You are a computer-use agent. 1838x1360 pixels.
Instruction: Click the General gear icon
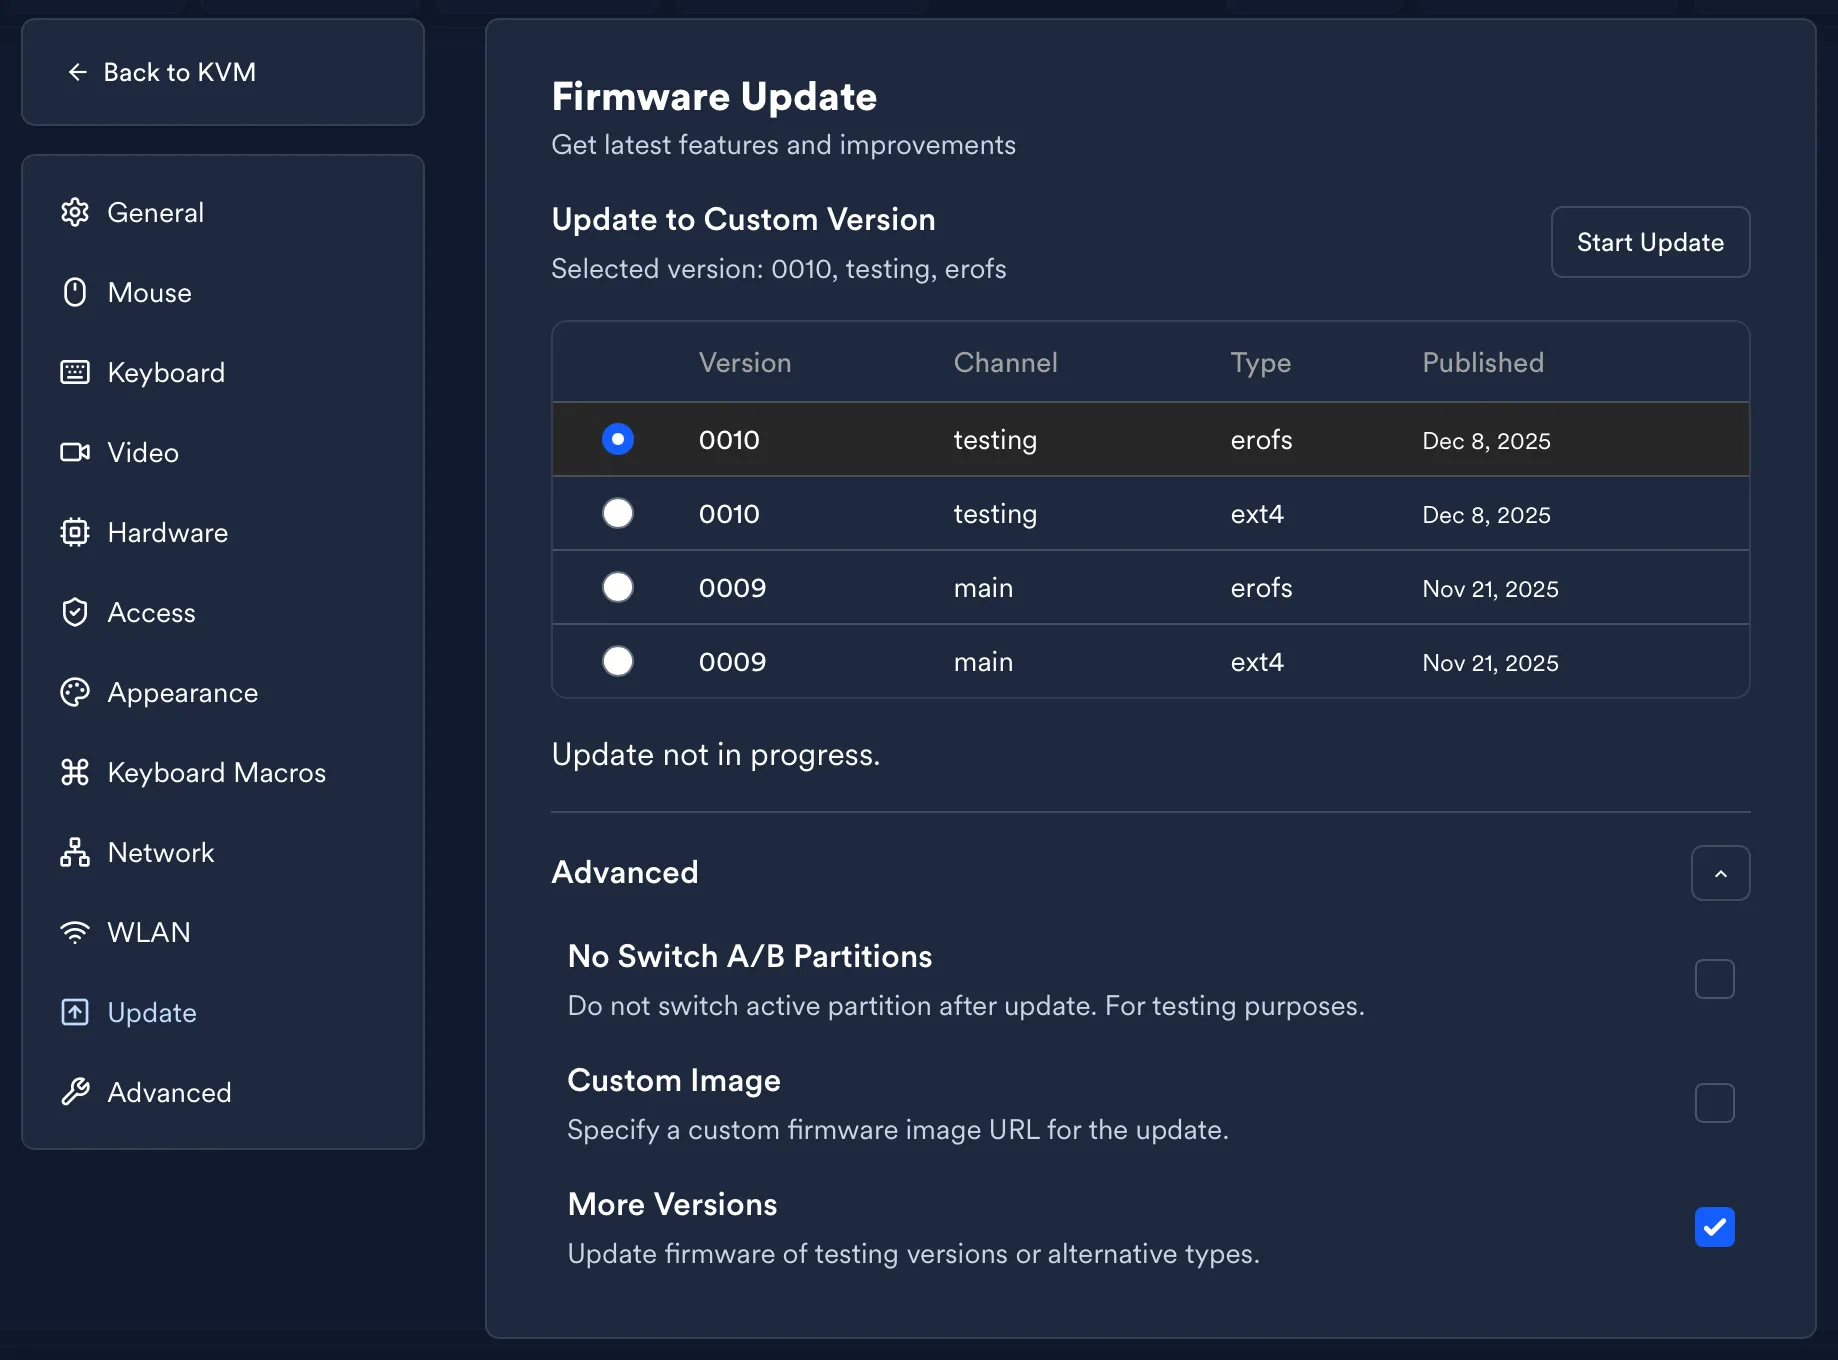75,212
